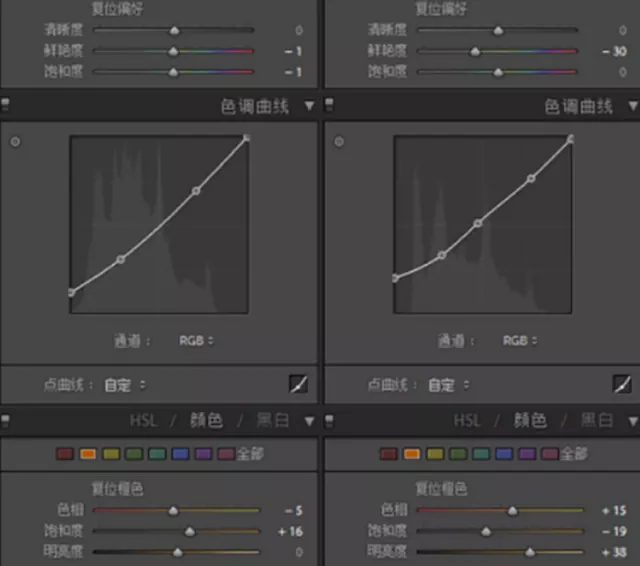Open right 点曲线 自定 preset dropdown

(x=449, y=385)
